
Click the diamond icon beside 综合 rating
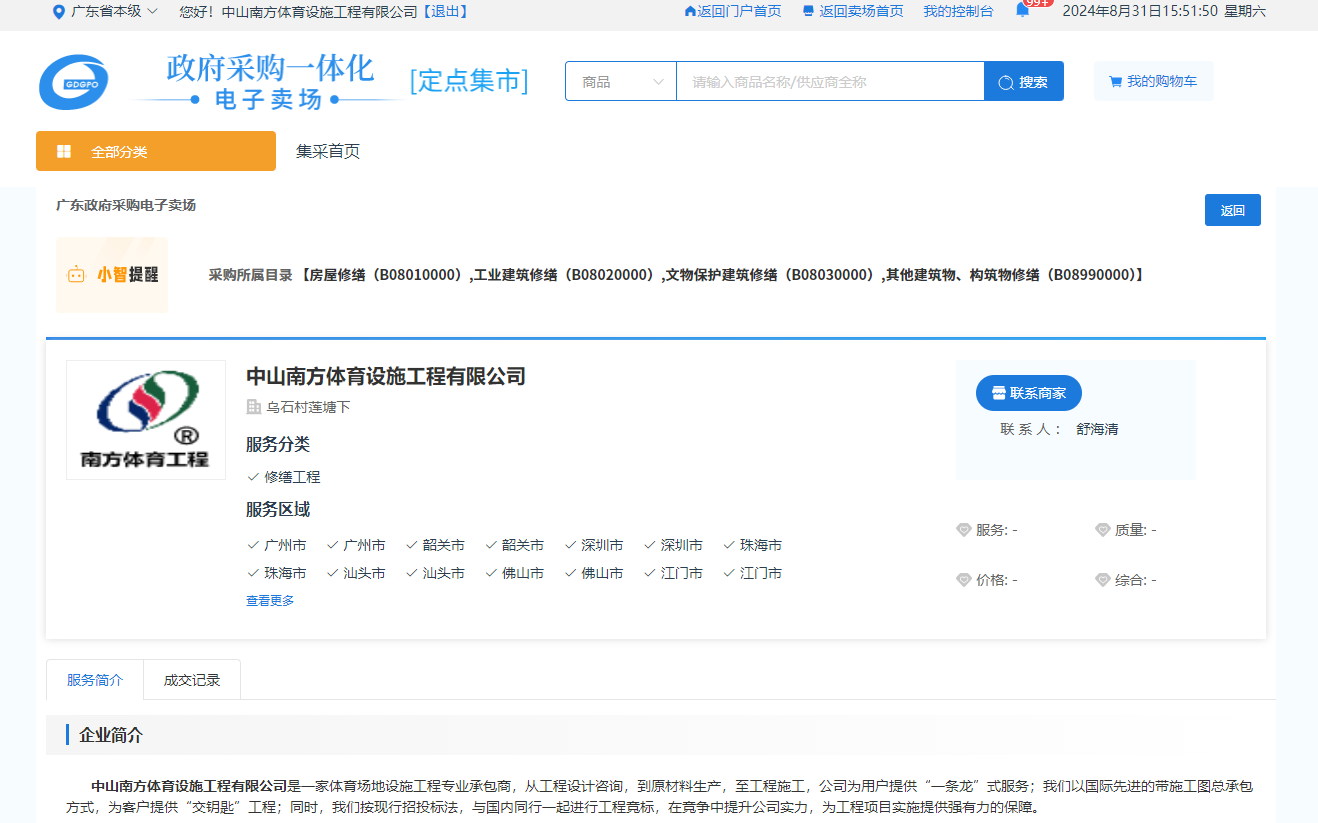coord(1103,580)
